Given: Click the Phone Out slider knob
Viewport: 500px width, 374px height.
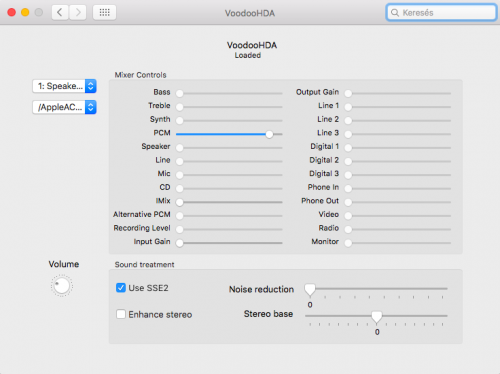Looking at the screenshot, I should coord(348,202).
